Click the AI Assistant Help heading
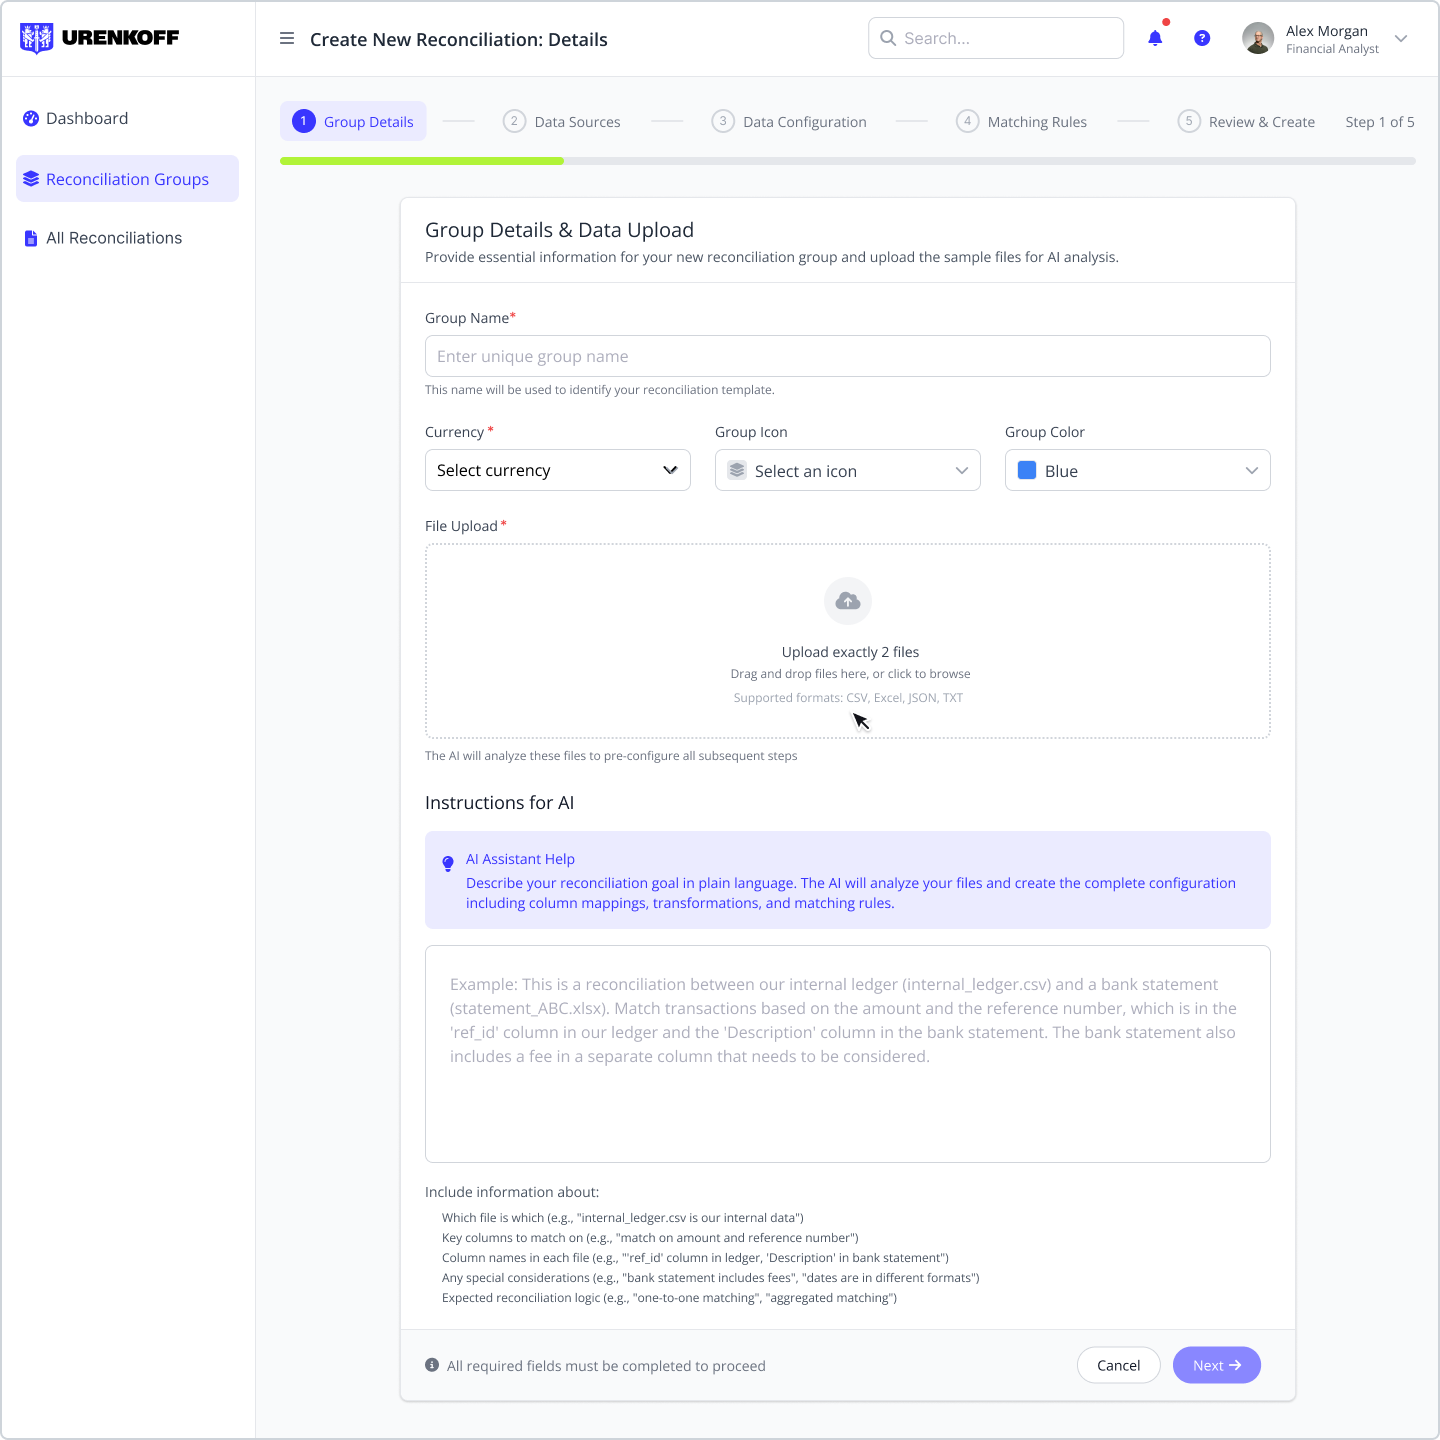This screenshot has width=1440, height=1440. point(520,859)
